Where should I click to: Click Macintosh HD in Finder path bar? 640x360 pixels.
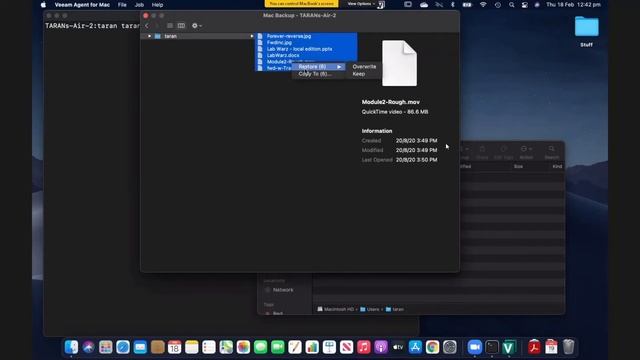pyautogui.click(x=336, y=309)
